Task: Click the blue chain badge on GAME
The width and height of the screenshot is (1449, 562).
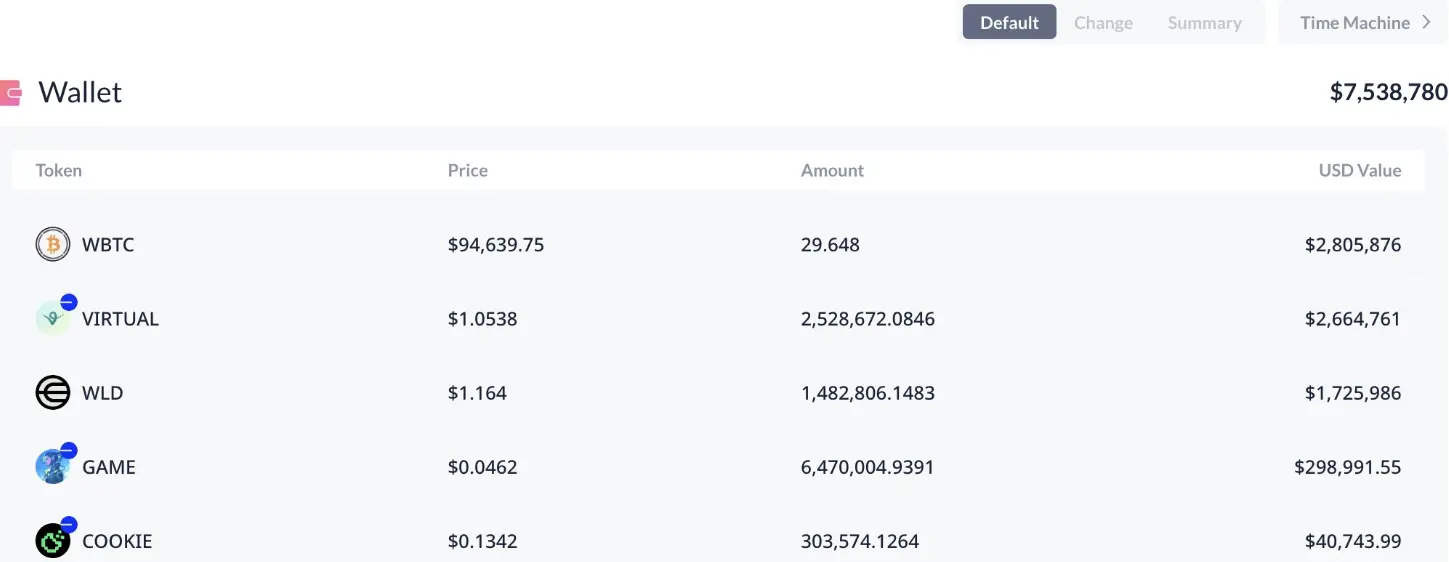Action: click(x=69, y=451)
